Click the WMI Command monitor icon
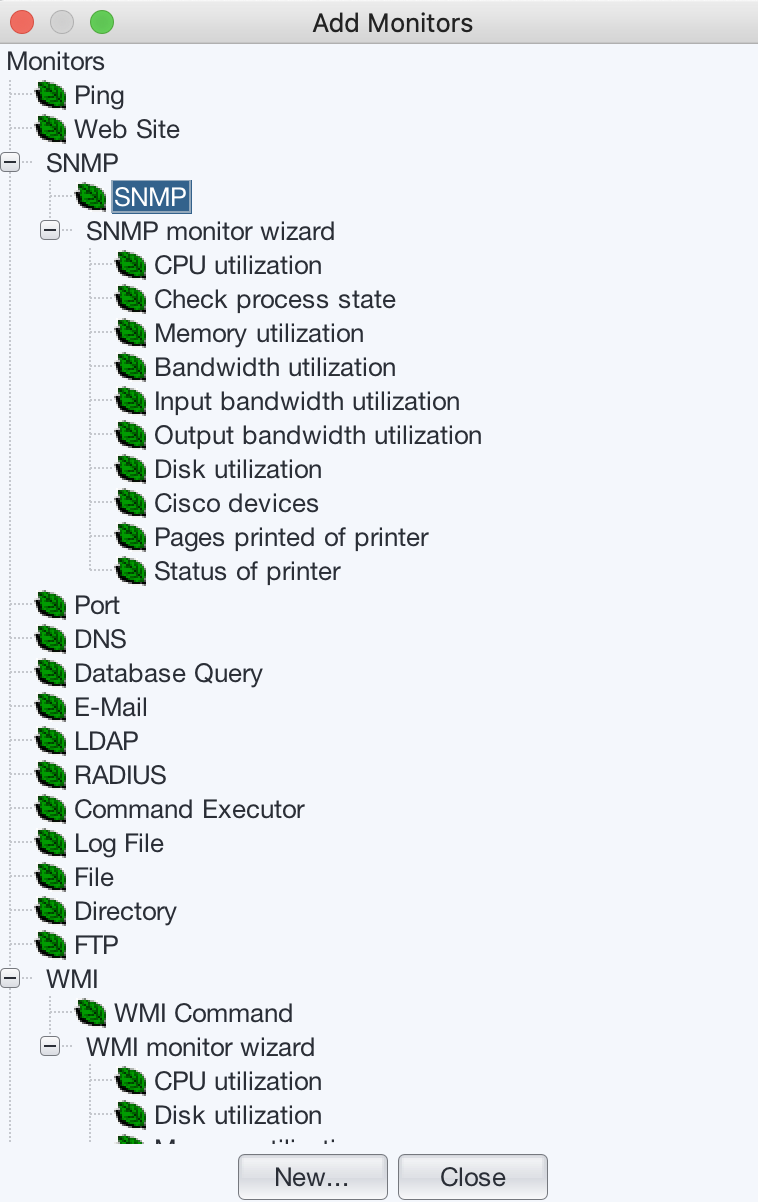The image size is (758, 1202). (x=90, y=1013)
